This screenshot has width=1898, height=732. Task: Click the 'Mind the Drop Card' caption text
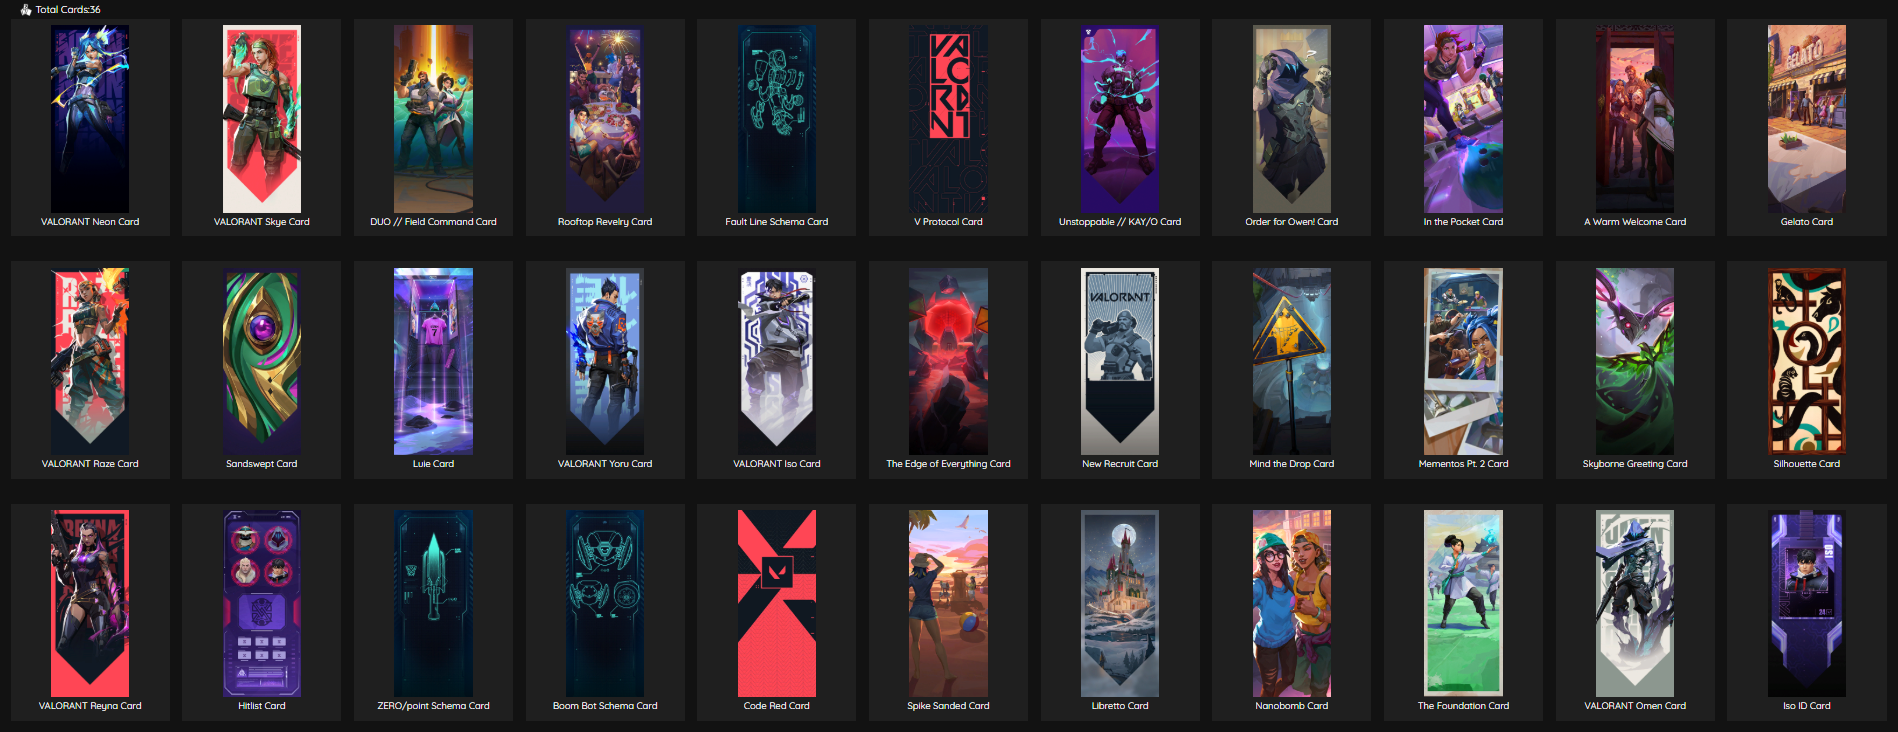coord(1292,464)
